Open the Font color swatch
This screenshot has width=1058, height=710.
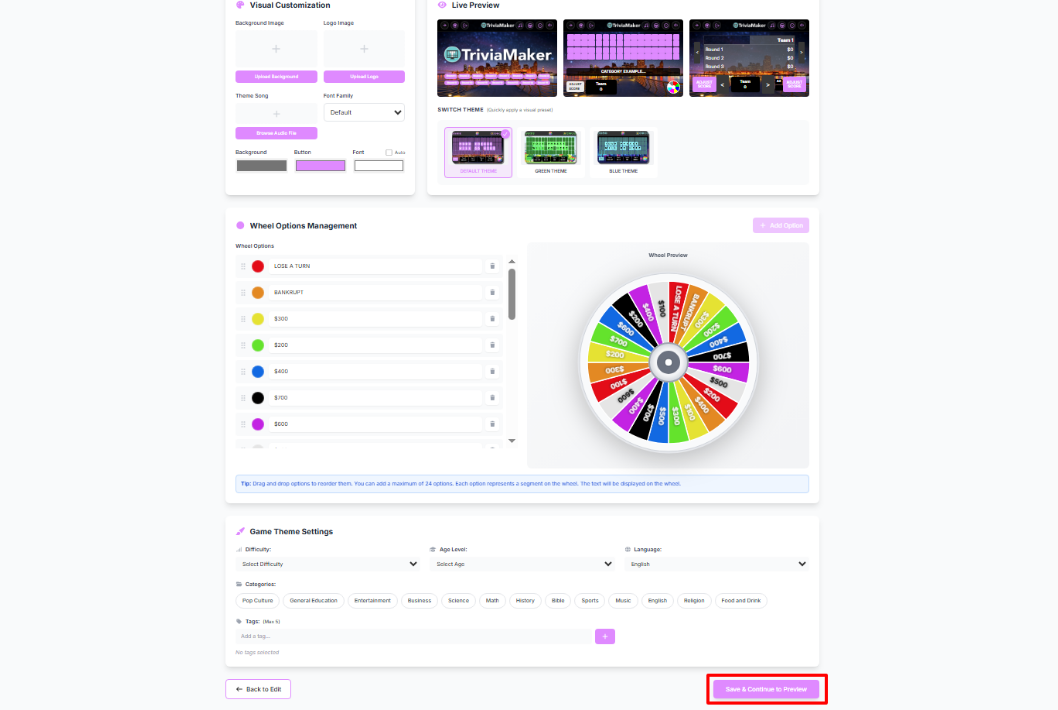(x=379, y=166)
